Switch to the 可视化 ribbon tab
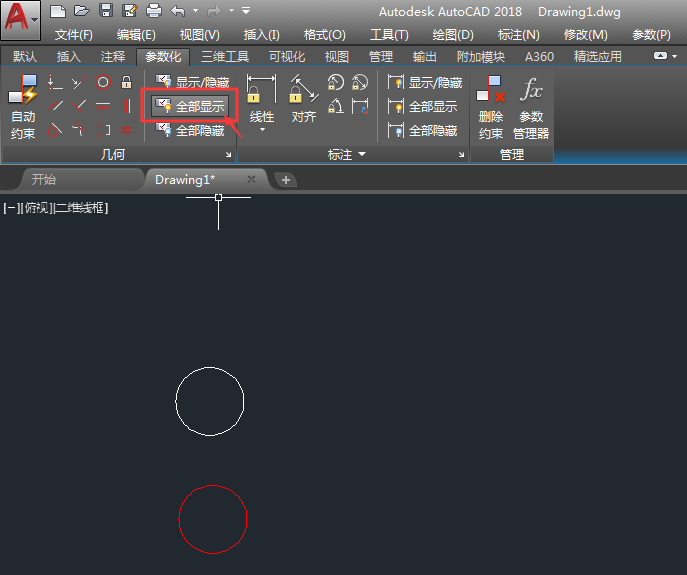 tap(287, 57)
